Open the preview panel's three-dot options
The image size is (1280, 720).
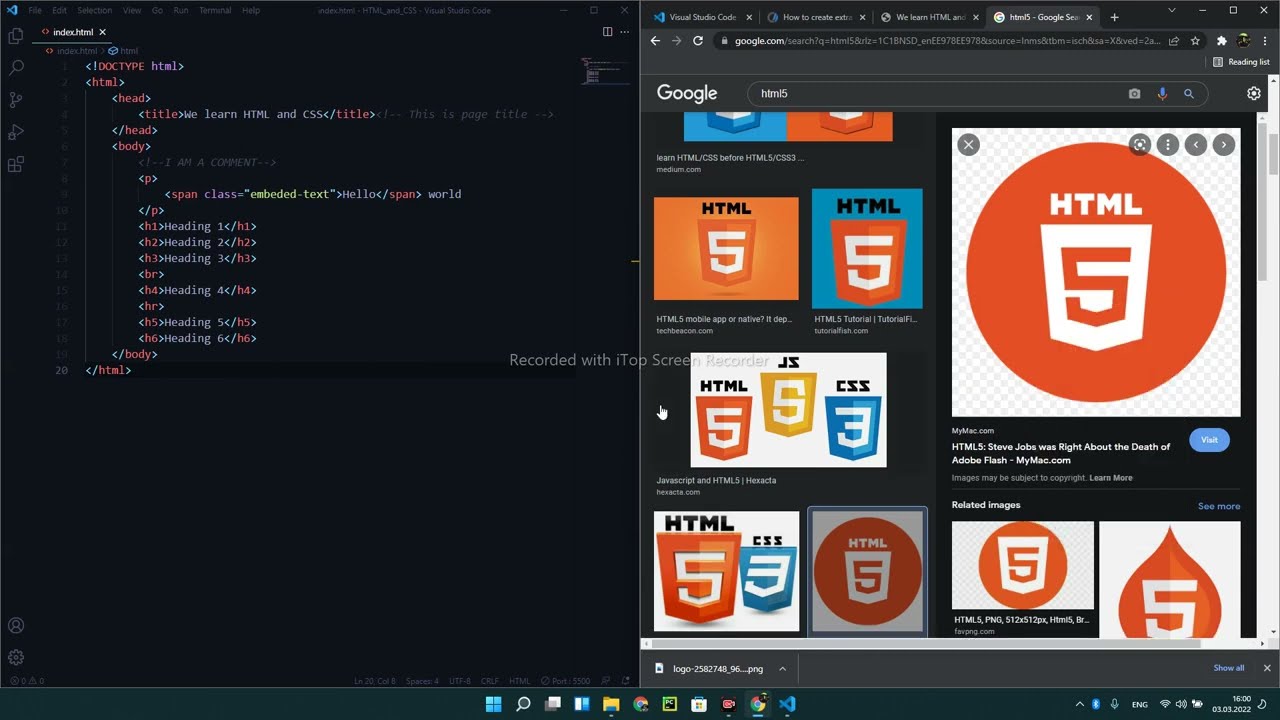[1167, 145]
